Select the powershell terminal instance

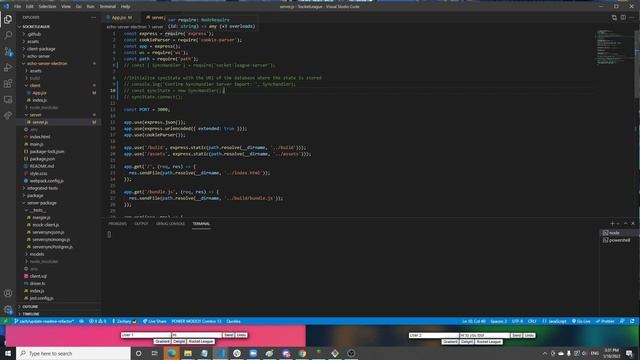point(618,240)
